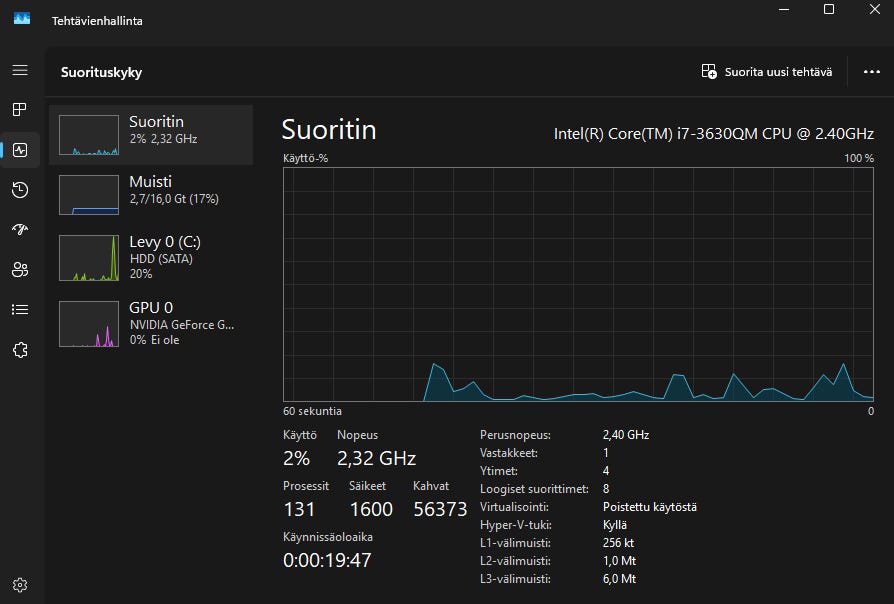
Task: Open Task Manager settings gear
Action: [x=20, y=585]
